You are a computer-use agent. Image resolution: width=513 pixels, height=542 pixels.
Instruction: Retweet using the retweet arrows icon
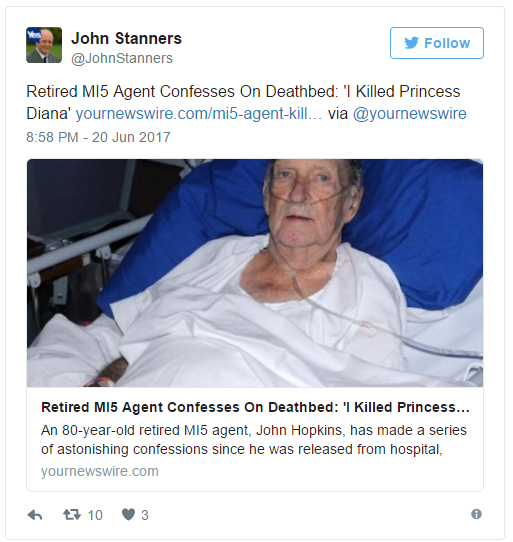(72, 514)
